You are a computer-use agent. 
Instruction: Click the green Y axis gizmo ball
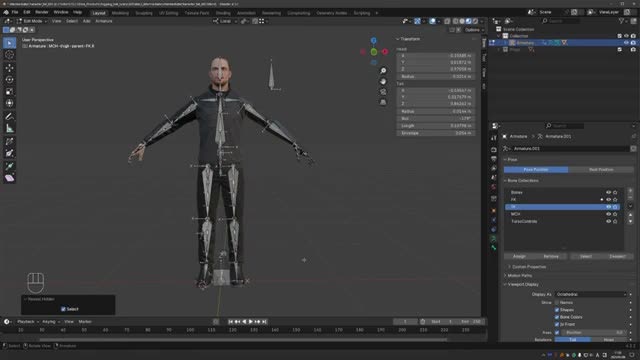click(x=373, y=52)
